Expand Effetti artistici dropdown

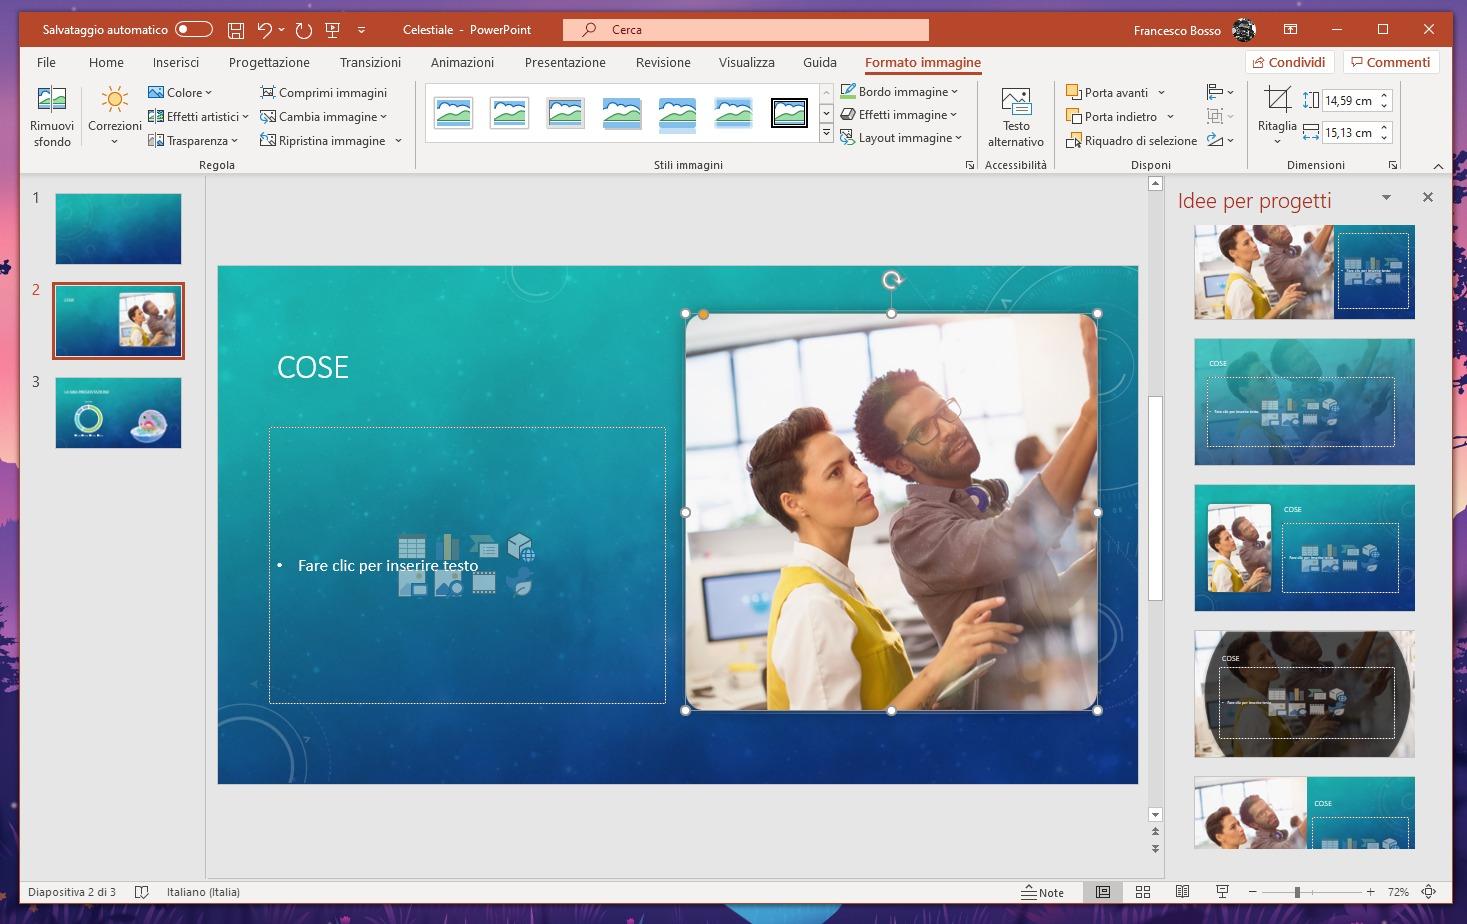click(x=198, y=116)
